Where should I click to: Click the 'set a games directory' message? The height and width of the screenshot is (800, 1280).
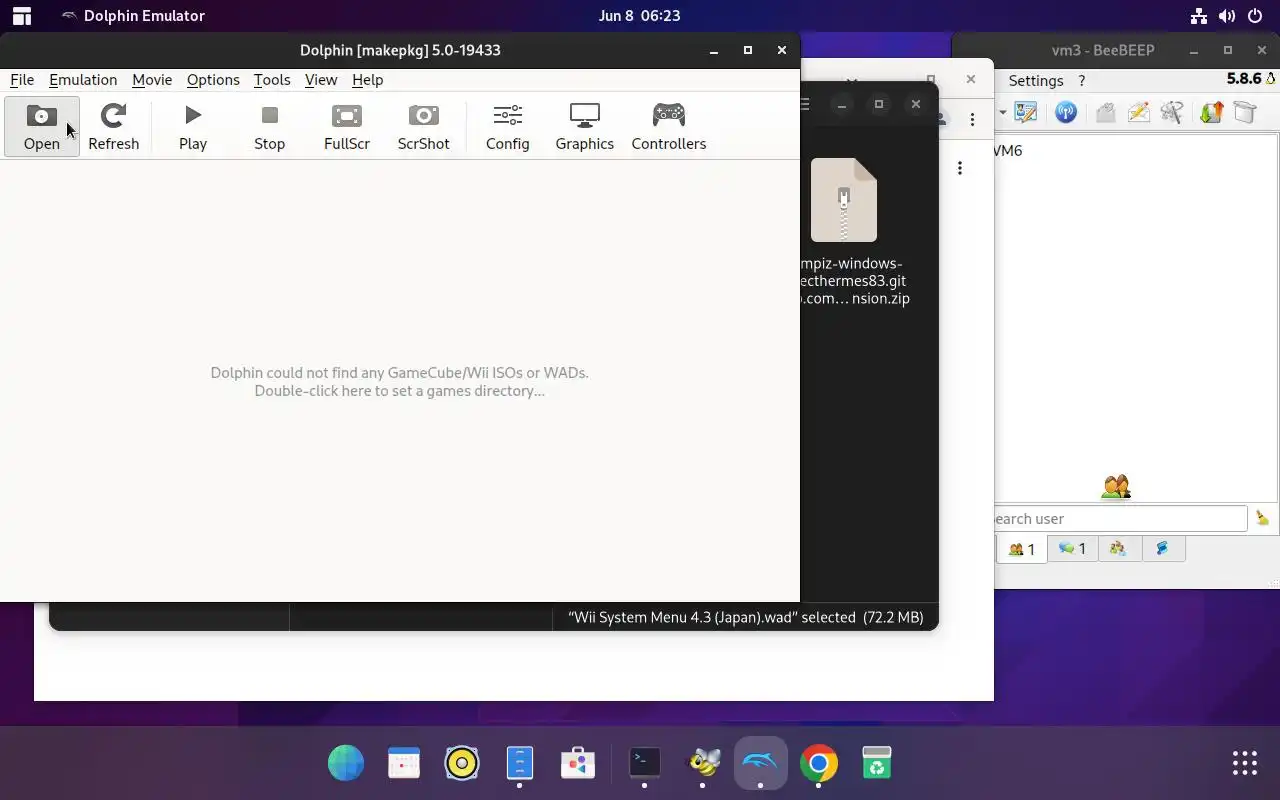point(399,382)
